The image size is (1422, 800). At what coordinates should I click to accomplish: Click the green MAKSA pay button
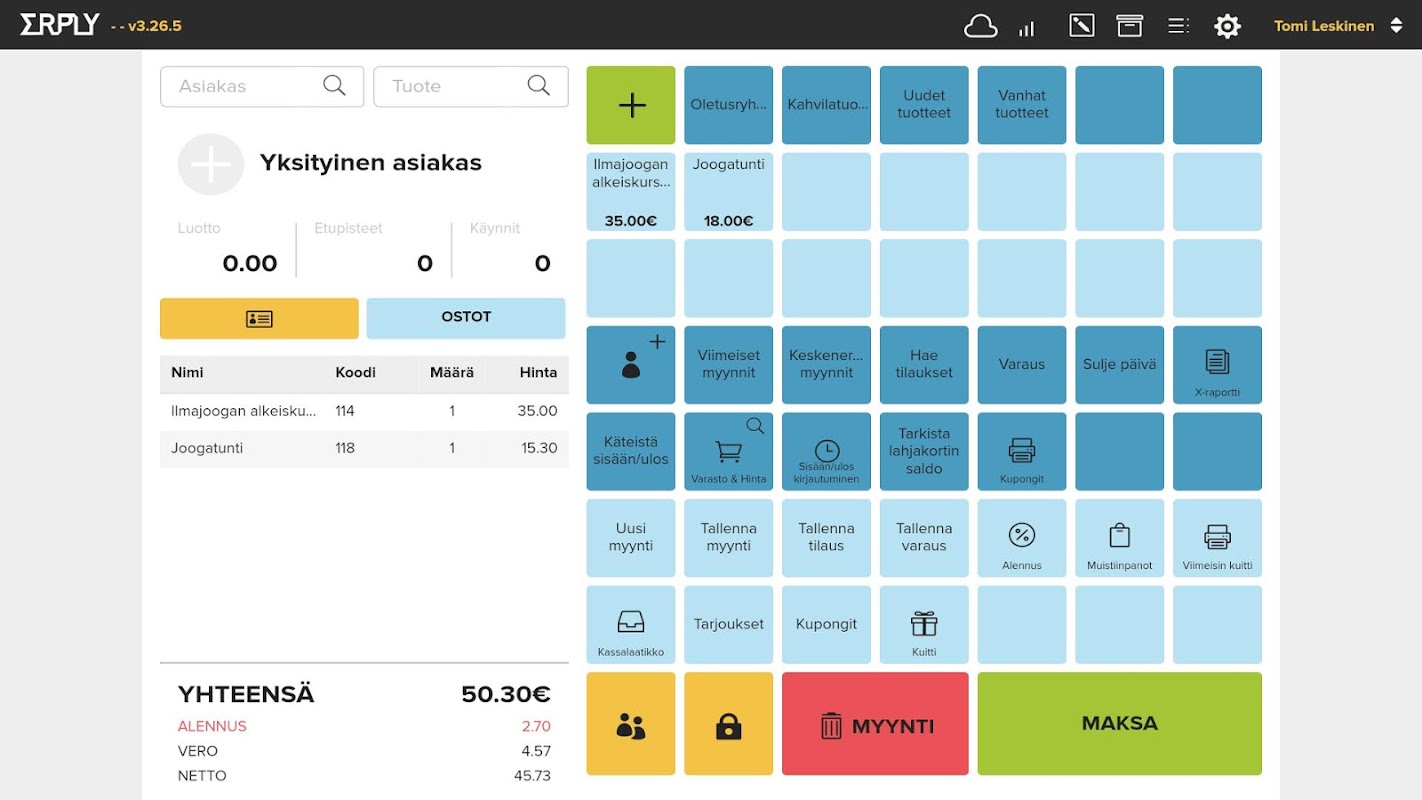tap(1120, 724)
